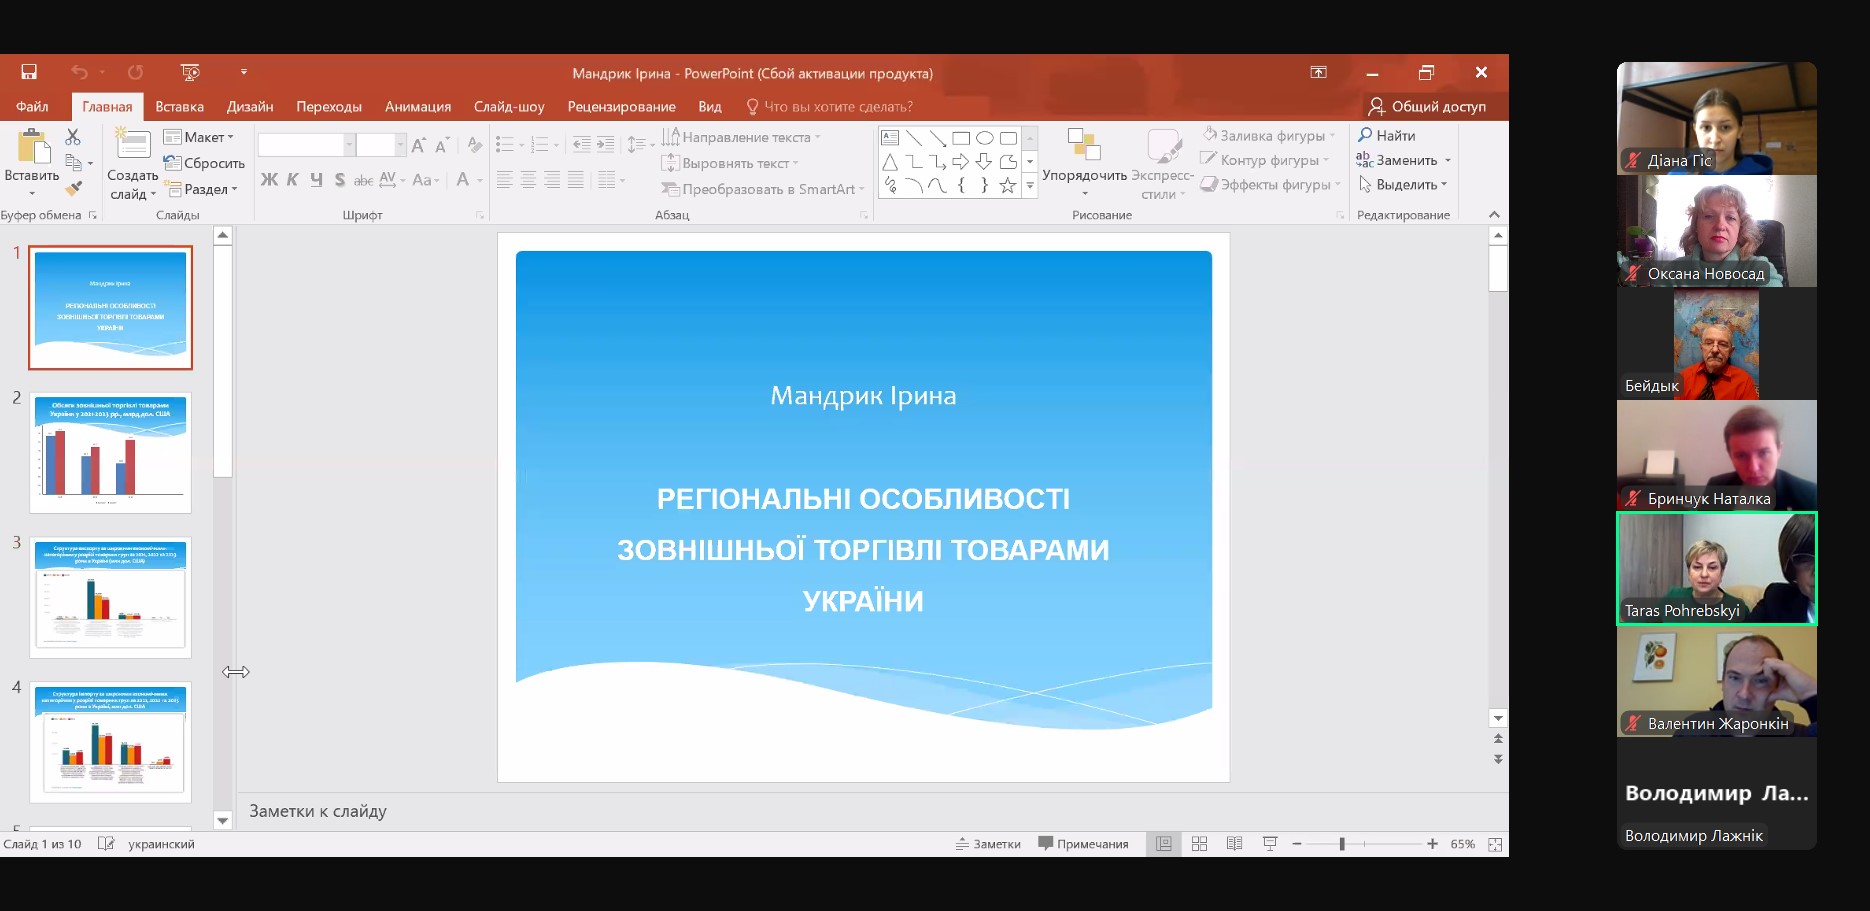Toggle the Заметки notes pane
The width and height of the screenshot is (1870, 911).
[x=988, y=844]
